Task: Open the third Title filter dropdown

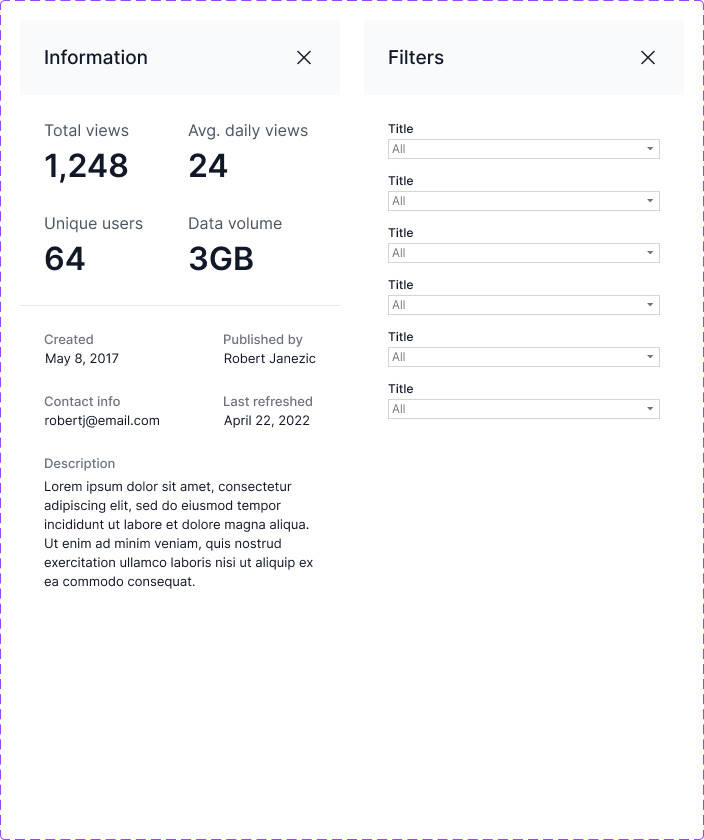Action: pos(523,253)
